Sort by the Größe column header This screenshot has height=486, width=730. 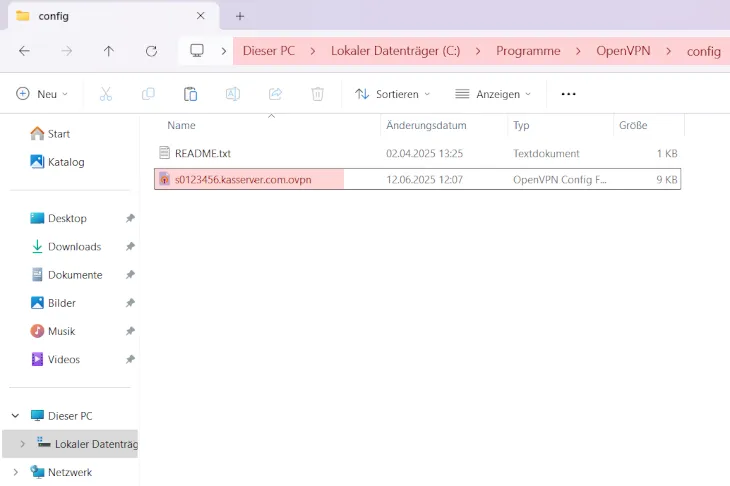click(633, 125)
